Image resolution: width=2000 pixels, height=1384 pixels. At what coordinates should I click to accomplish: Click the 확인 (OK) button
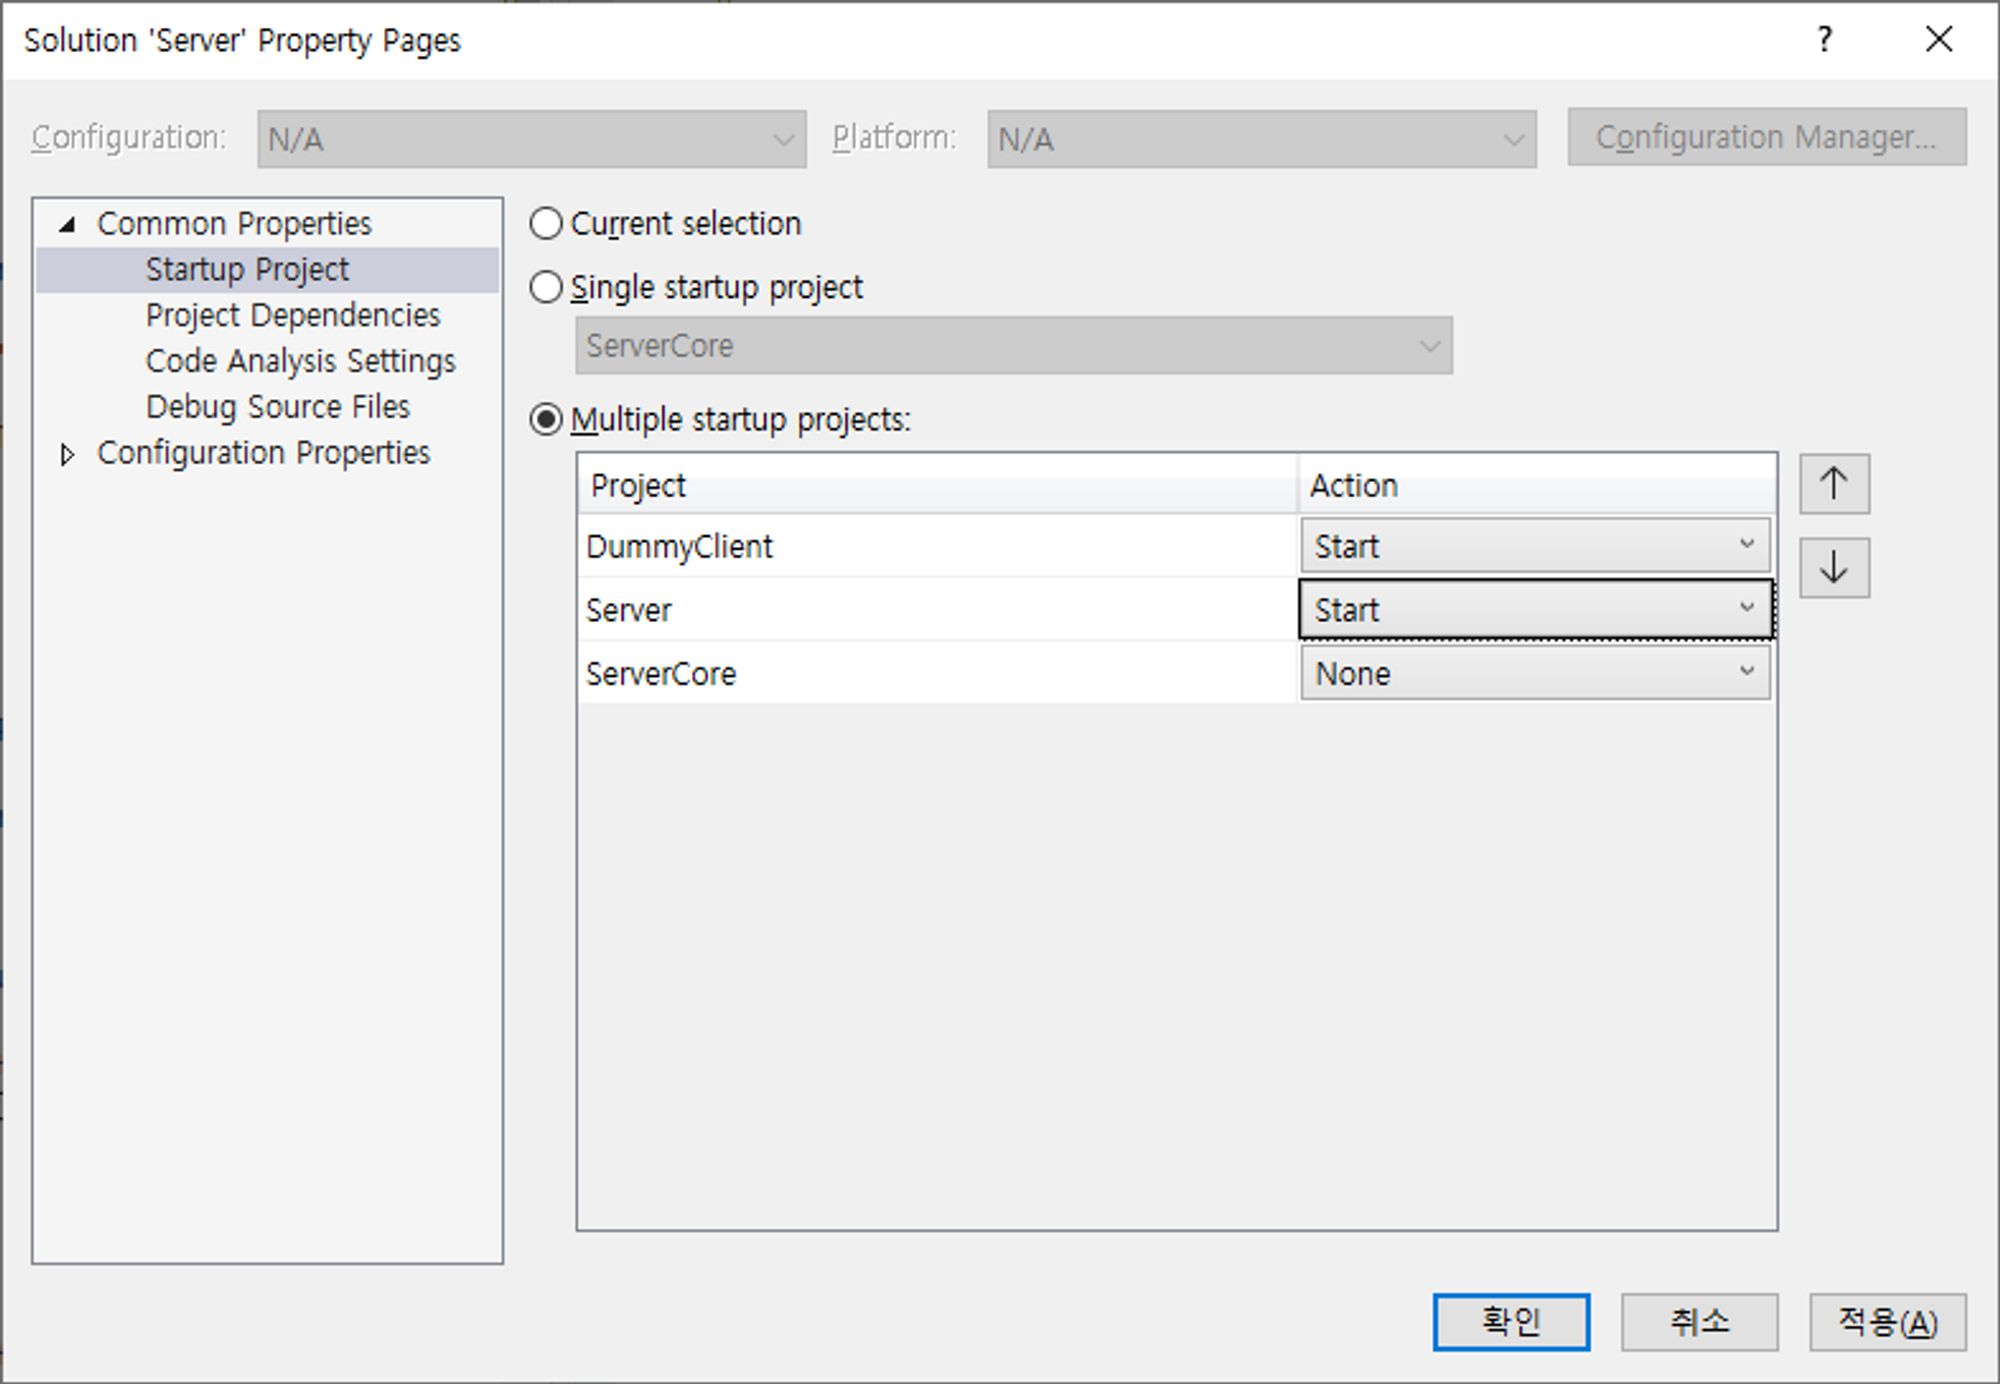[x=1510, y=1322]
